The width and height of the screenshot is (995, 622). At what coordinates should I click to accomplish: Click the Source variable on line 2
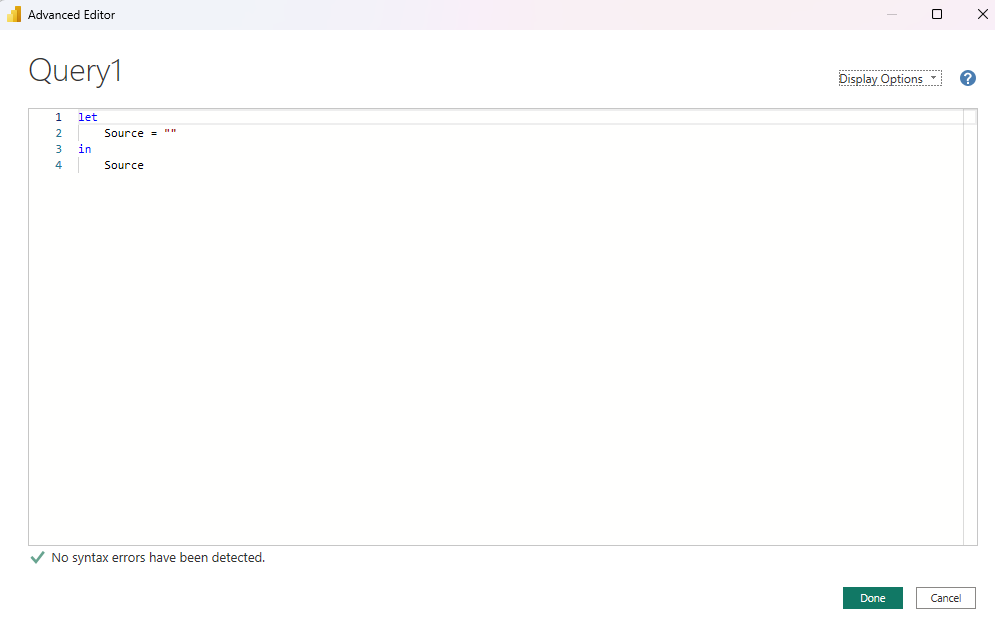pyautogui.click(x=123, y=132)
